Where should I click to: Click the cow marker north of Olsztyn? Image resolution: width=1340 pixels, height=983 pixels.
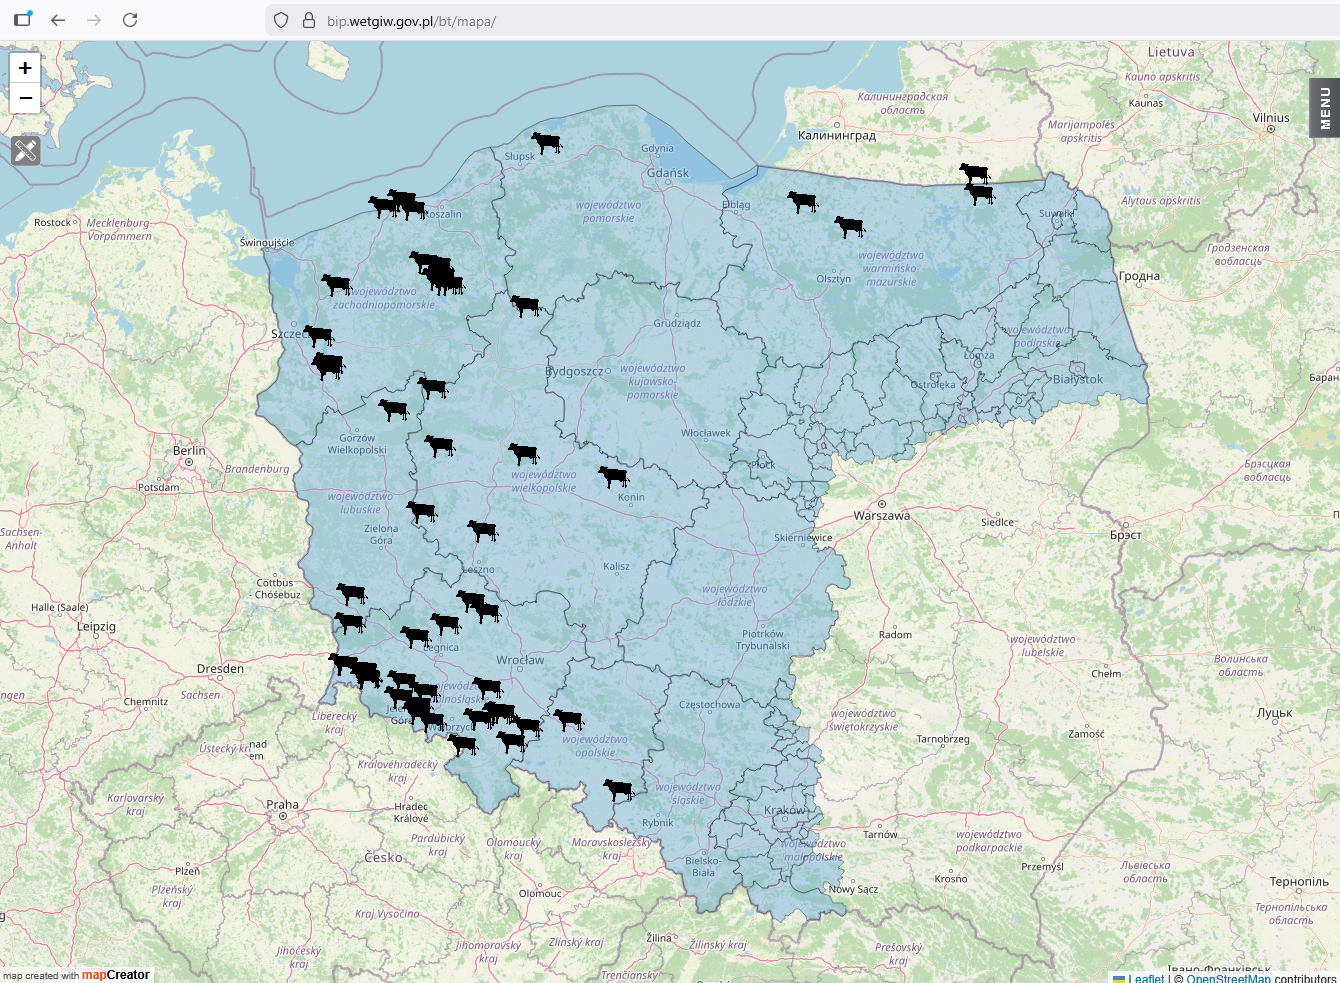(850, 226)
